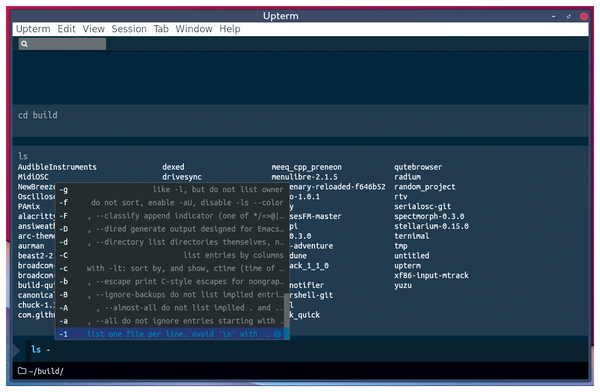Click spectmorph-0.3.0 entry
600x392 pixels.
pyautogui.click(x=429, y=217)
